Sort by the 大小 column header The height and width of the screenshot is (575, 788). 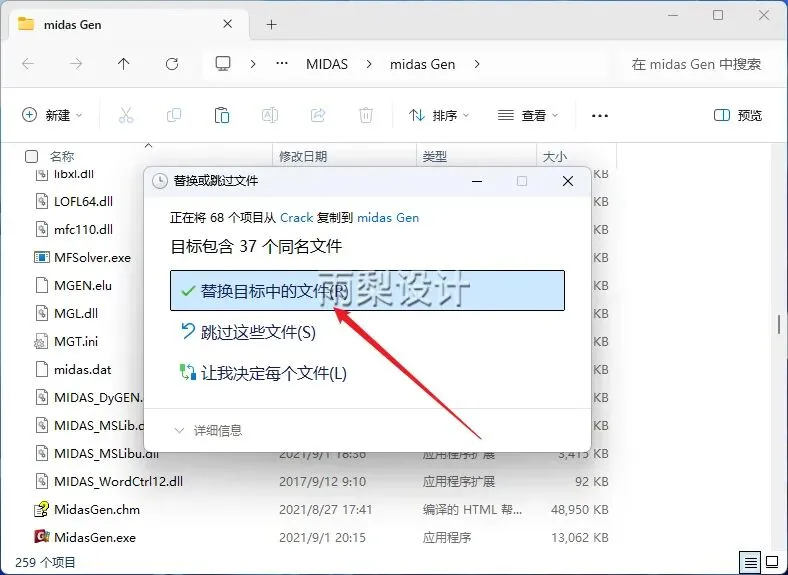[555, 157]
